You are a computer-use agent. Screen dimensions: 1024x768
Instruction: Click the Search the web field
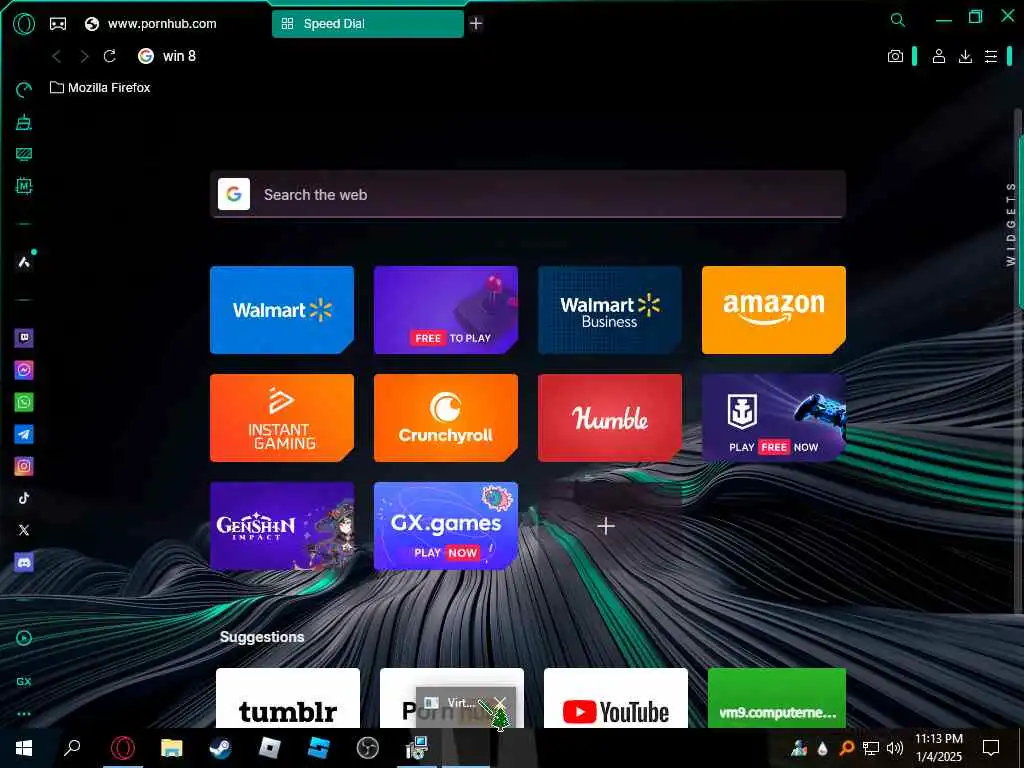coord(528,195)
